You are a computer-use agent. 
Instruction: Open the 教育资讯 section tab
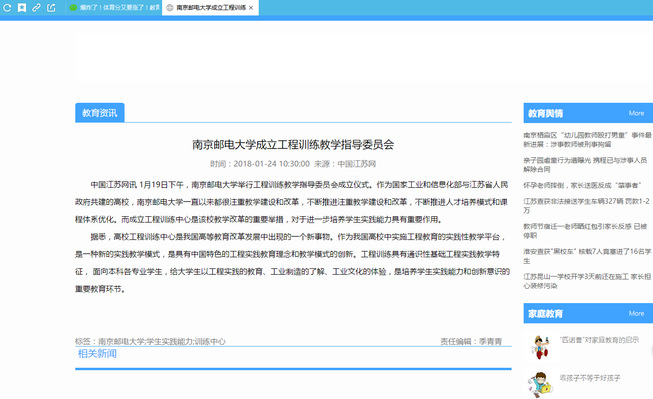100,113
